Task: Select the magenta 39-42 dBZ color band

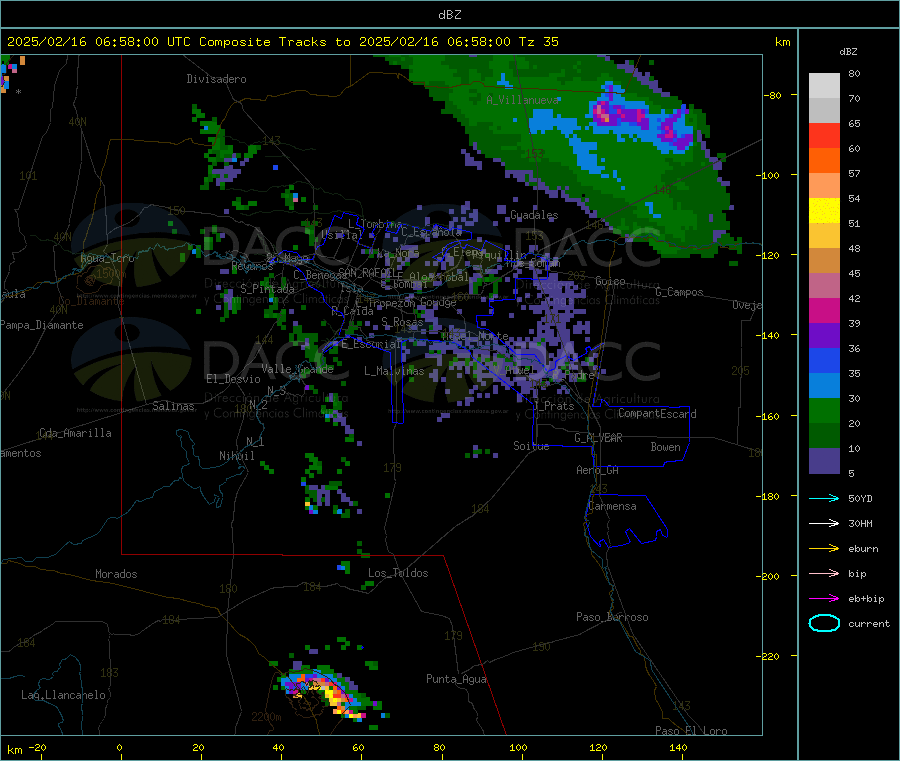Action: (824, 310)
